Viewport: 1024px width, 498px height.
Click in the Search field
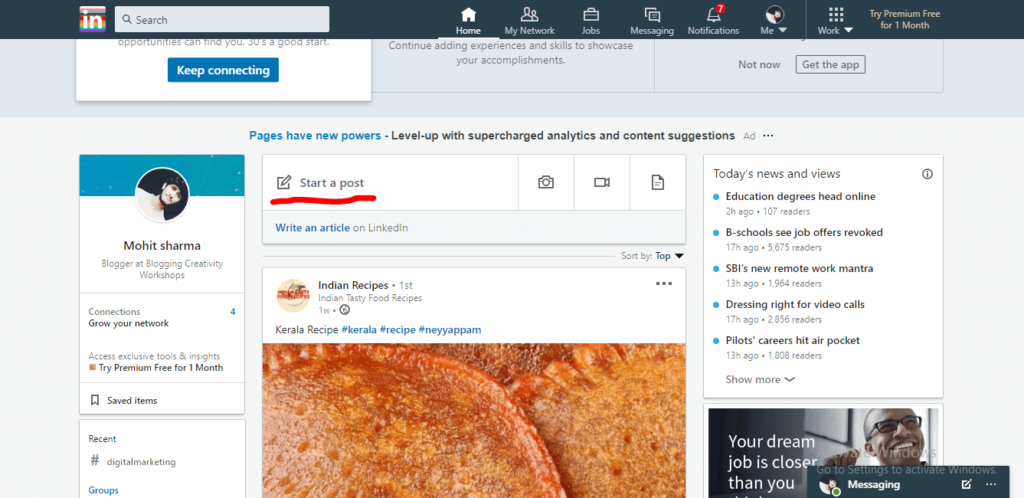(222, 20)
